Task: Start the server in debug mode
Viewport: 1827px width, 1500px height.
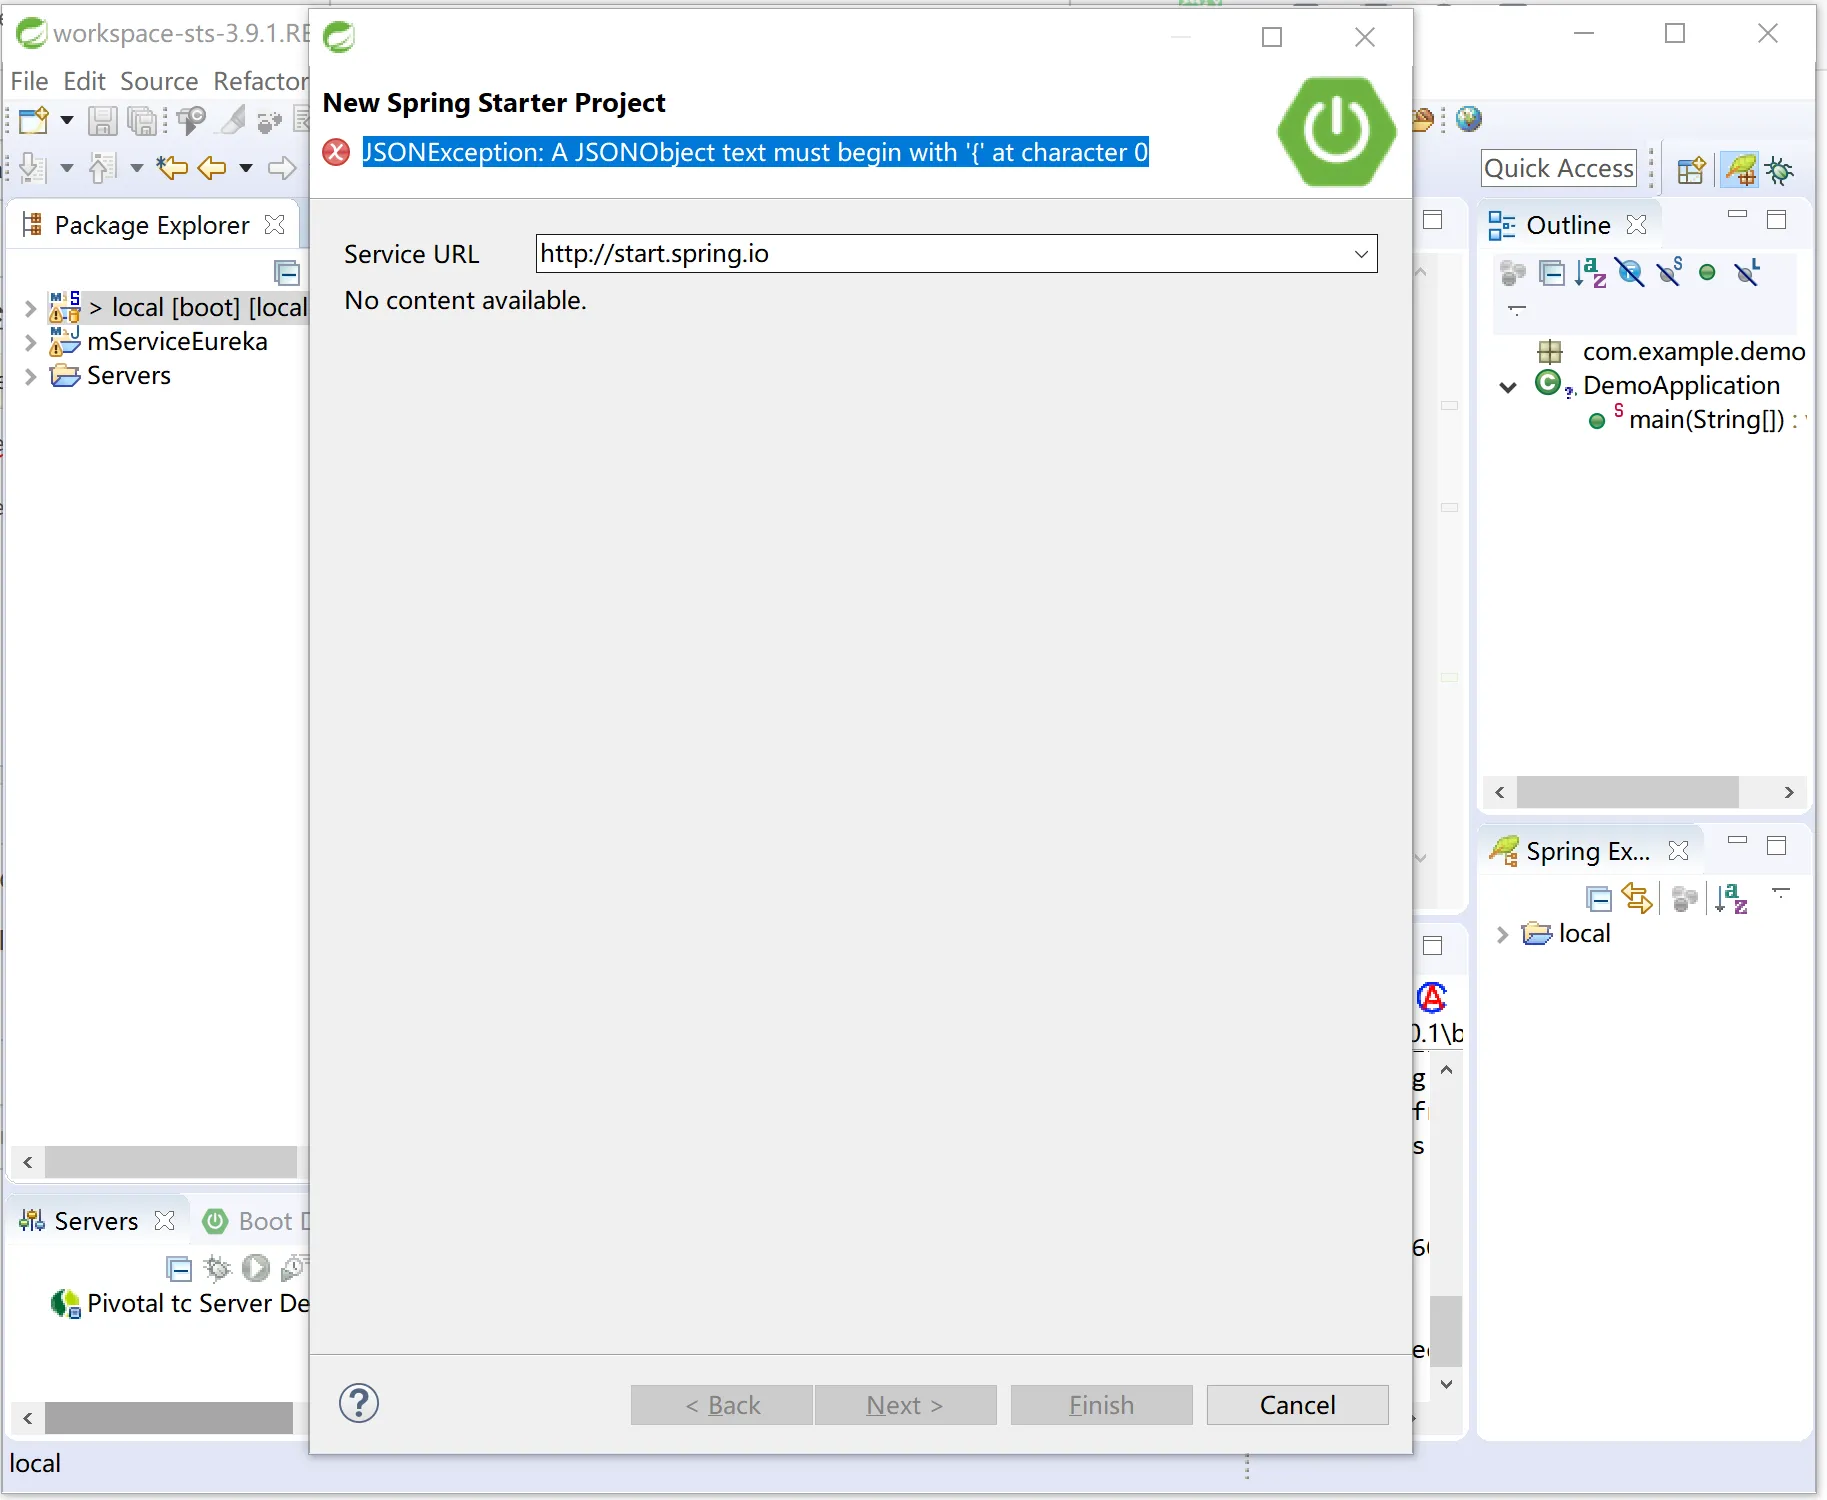Action: (x=217, y=1269)
